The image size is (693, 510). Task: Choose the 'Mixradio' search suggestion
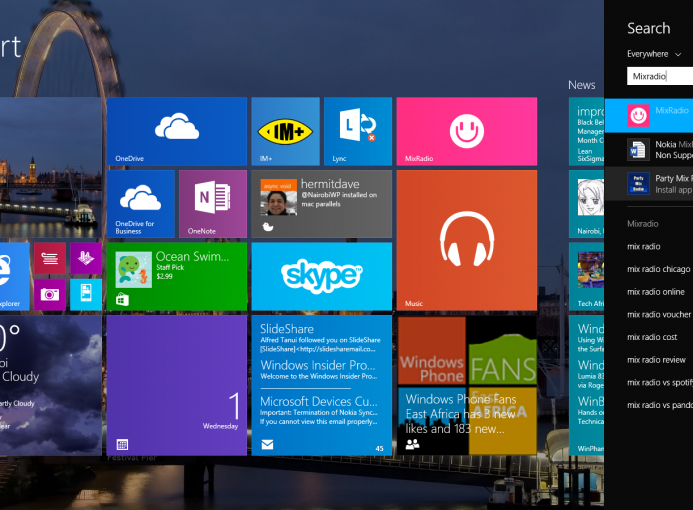(643, 224)
